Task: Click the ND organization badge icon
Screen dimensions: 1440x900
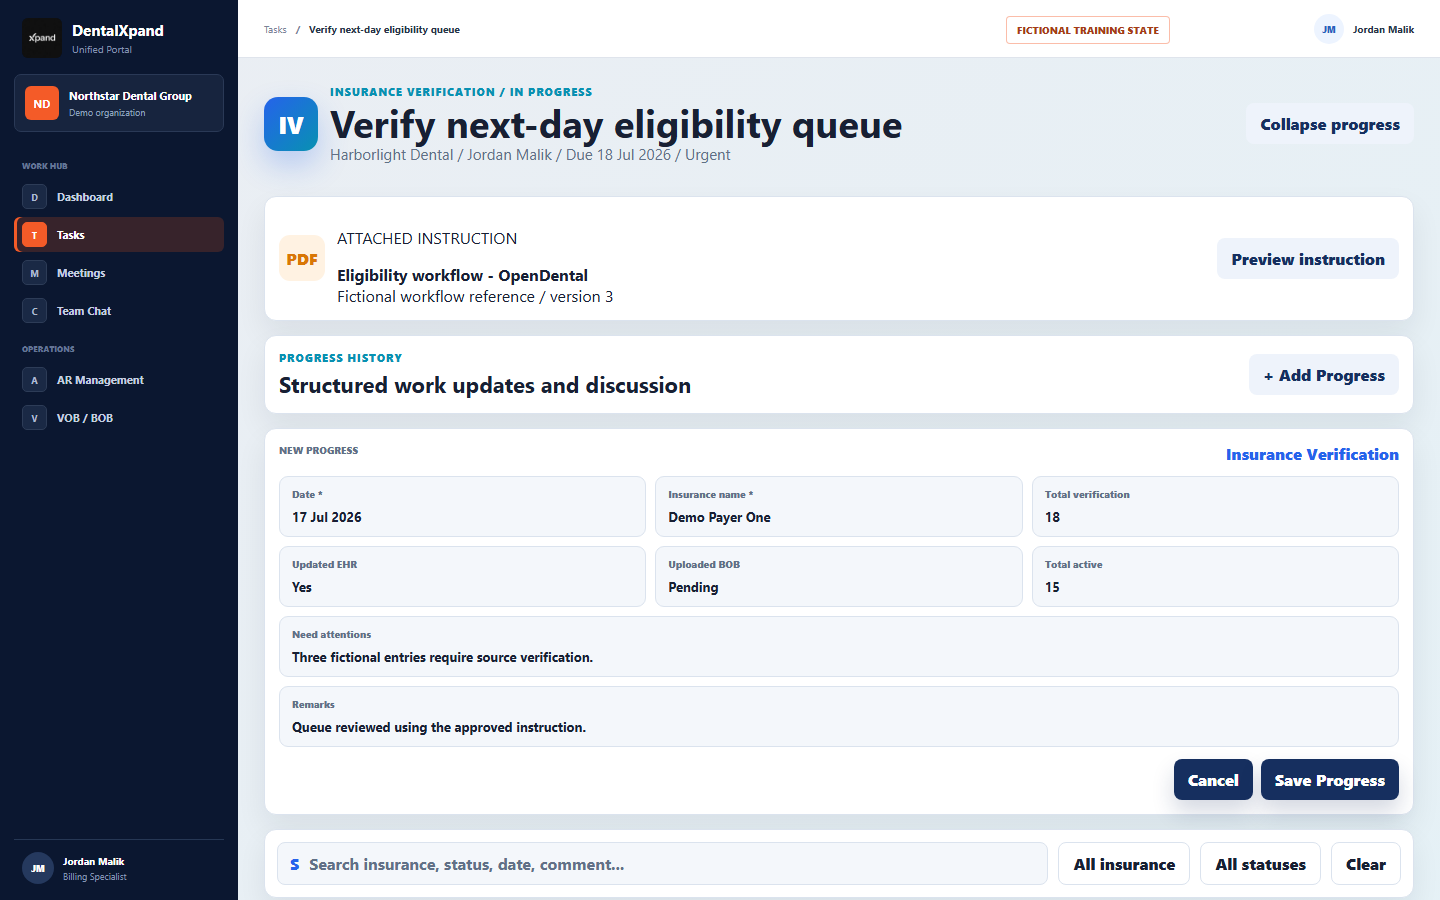Action: click(x=42, y=103)
